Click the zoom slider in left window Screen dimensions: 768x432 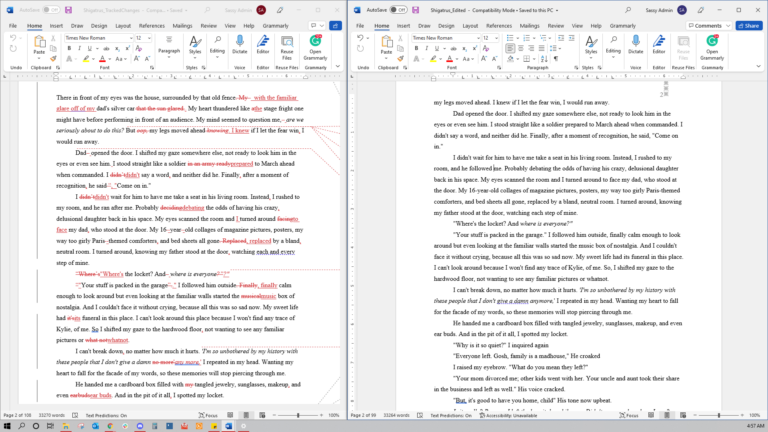[298, 415]
